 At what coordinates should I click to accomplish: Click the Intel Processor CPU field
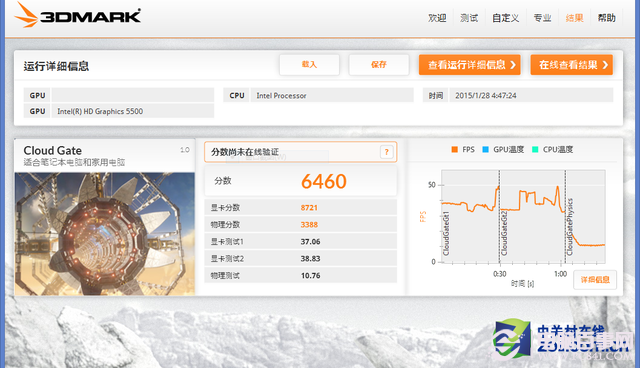point(332,95)
